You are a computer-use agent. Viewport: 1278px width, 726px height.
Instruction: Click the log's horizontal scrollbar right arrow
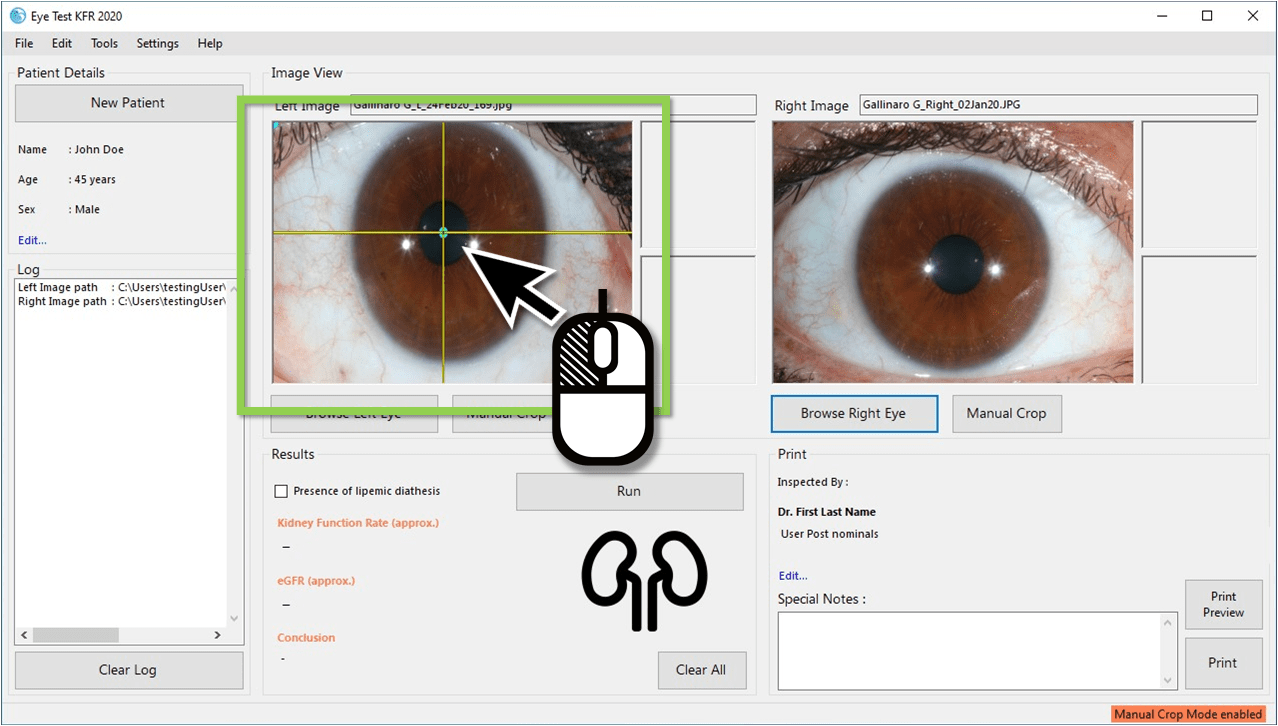(x=218, y=635)
